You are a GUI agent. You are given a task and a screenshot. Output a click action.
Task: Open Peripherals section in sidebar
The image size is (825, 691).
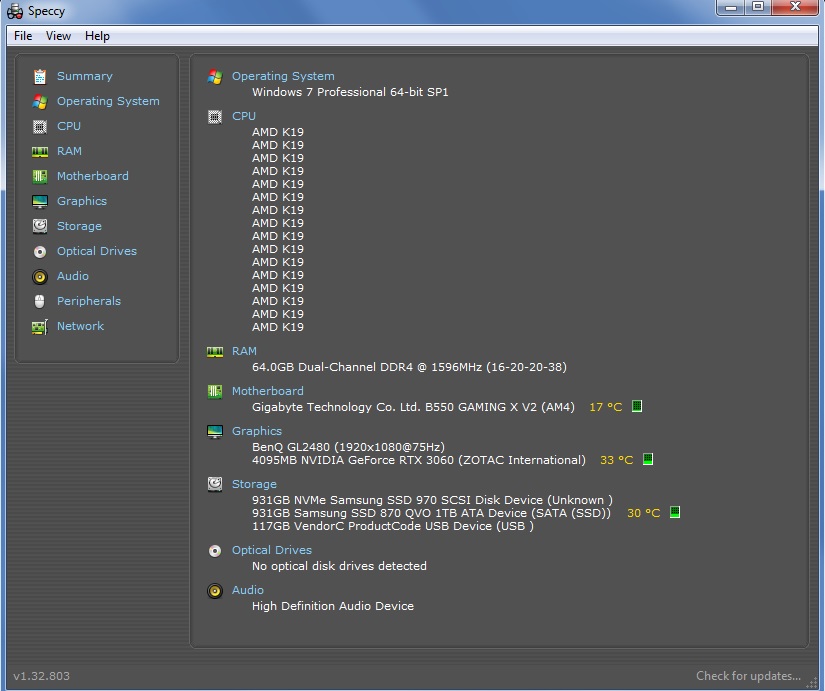pos(89,301)
